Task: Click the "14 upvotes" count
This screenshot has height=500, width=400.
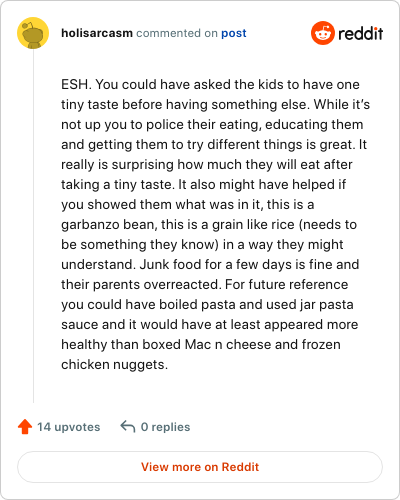Action: coord(68,427)
